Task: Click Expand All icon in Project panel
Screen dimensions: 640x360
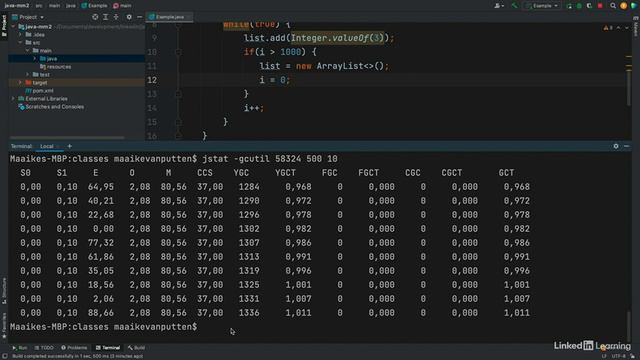Action: pyautogui.click(x=106, y=17)
